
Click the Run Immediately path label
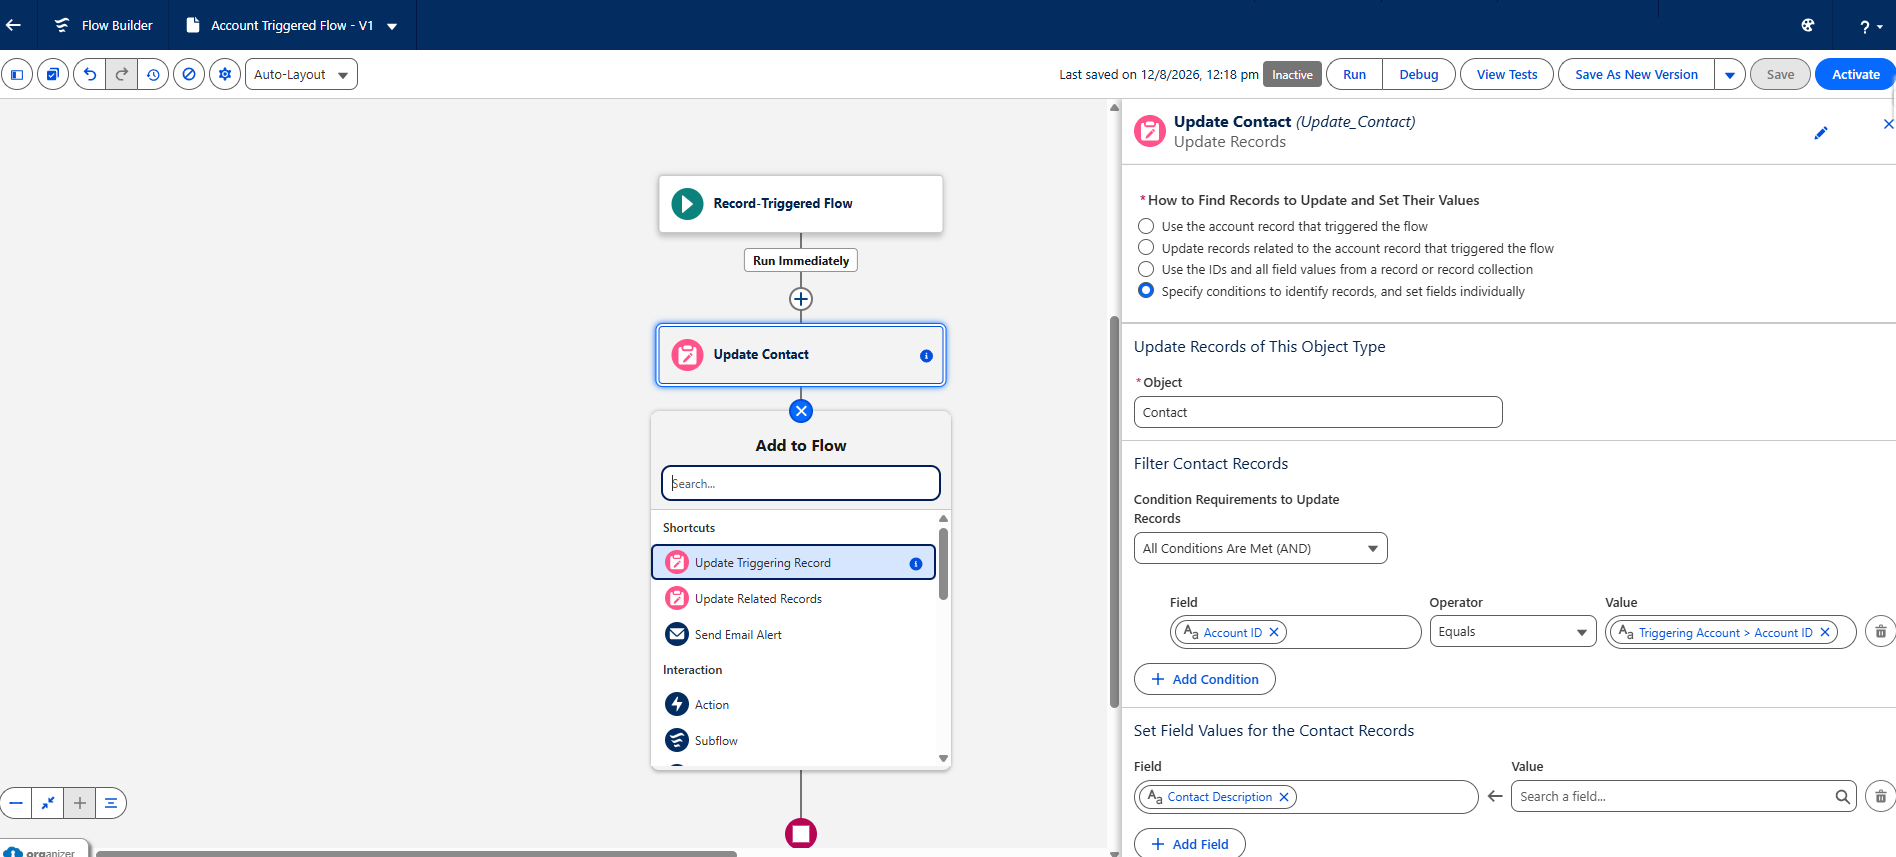[801, 261]
